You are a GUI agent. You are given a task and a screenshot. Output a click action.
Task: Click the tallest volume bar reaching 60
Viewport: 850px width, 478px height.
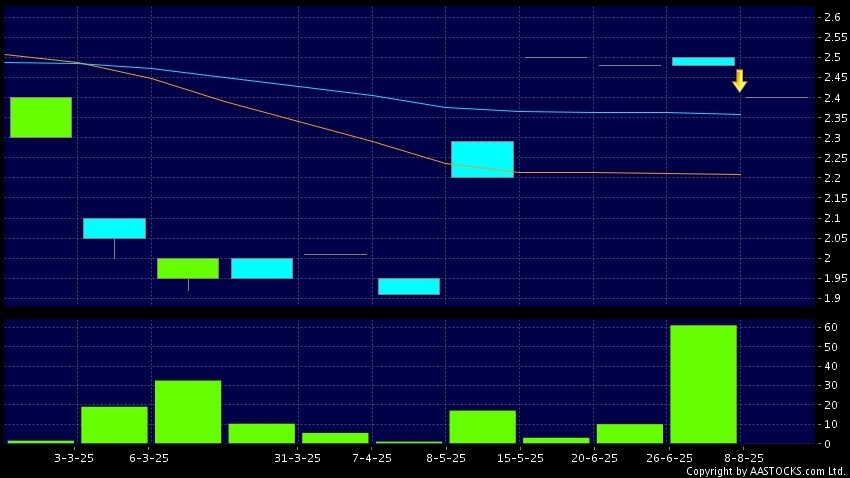(x=703, y=384)
